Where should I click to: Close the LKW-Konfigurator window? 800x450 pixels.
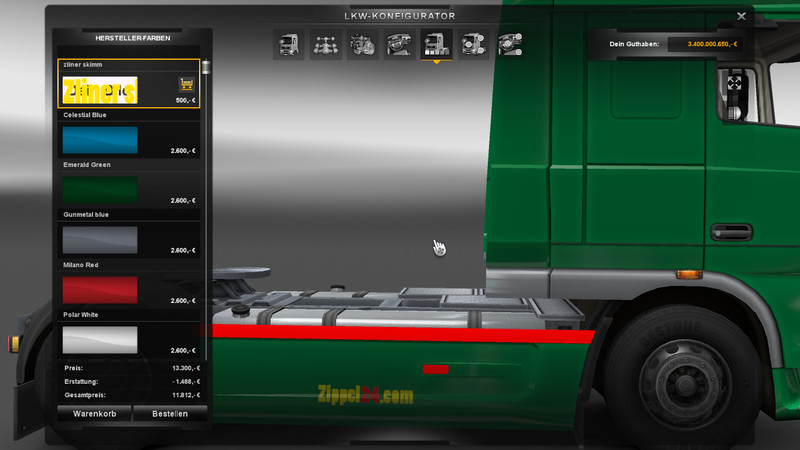[x=741, y=16]
